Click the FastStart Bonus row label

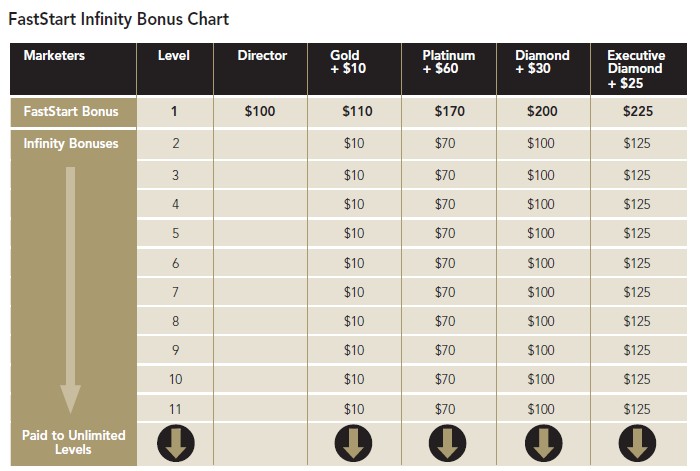(x=71, y=111)
